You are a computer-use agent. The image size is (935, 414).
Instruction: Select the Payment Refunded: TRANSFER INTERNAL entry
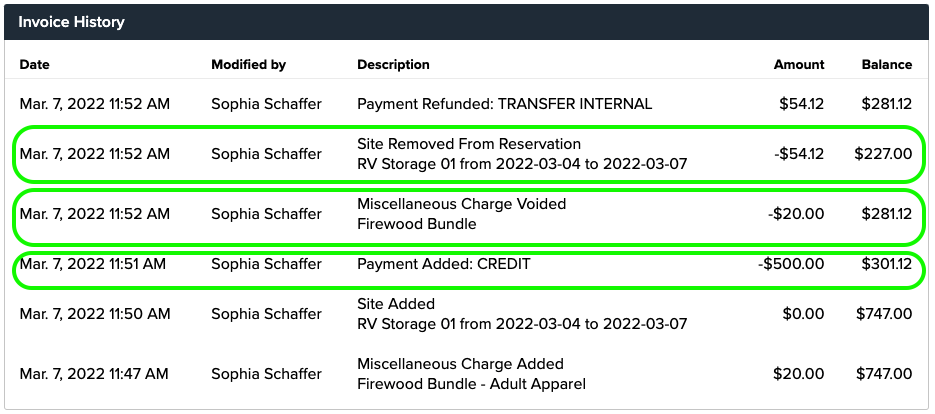tap(504, 104)
